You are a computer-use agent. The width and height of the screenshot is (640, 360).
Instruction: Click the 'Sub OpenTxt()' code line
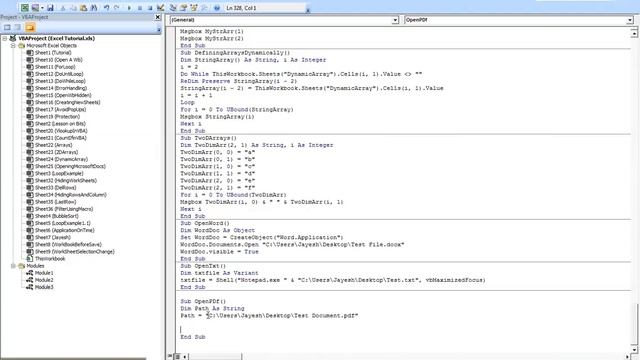pyautogui.click(x=203, y=266)
